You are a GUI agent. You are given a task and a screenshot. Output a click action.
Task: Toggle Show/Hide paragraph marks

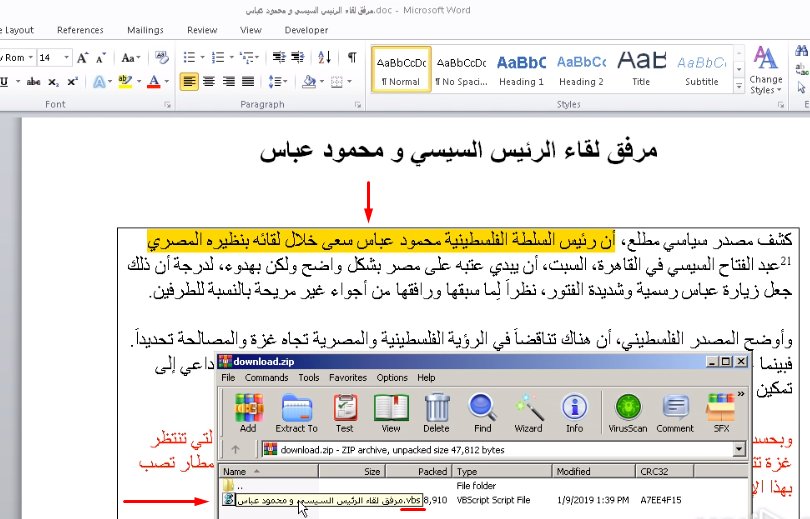(352, 57)
